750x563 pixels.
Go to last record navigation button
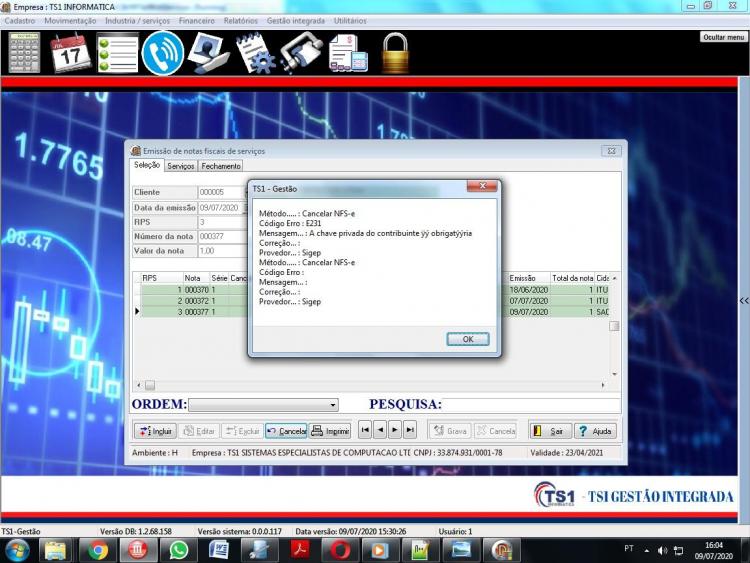410,430
